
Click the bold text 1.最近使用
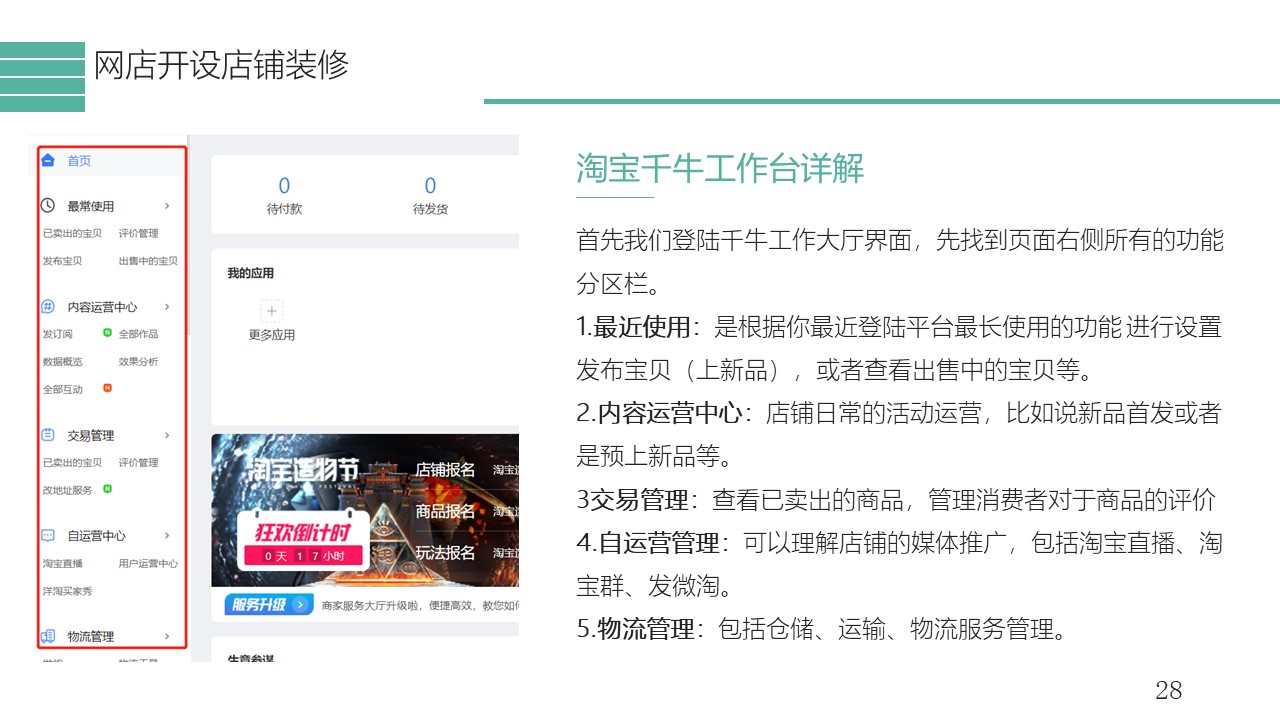tap(633, 327)
